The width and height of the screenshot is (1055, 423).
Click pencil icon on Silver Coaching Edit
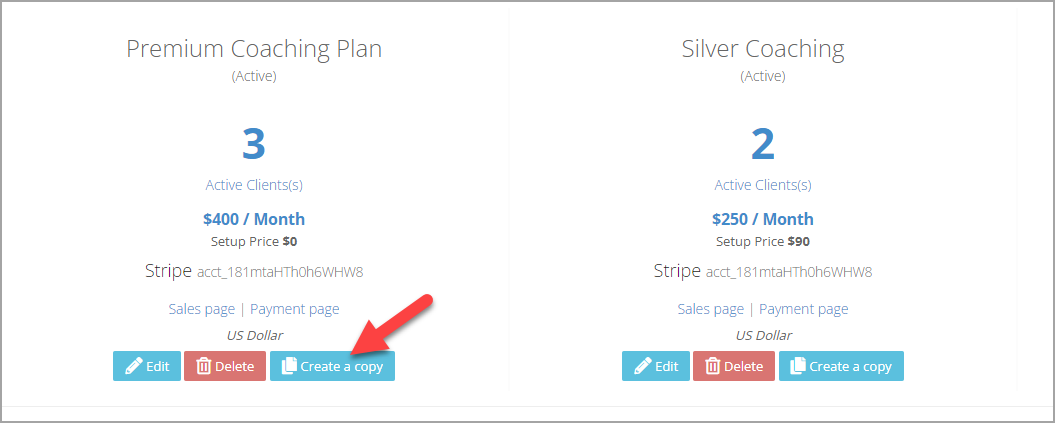[643, 366]
